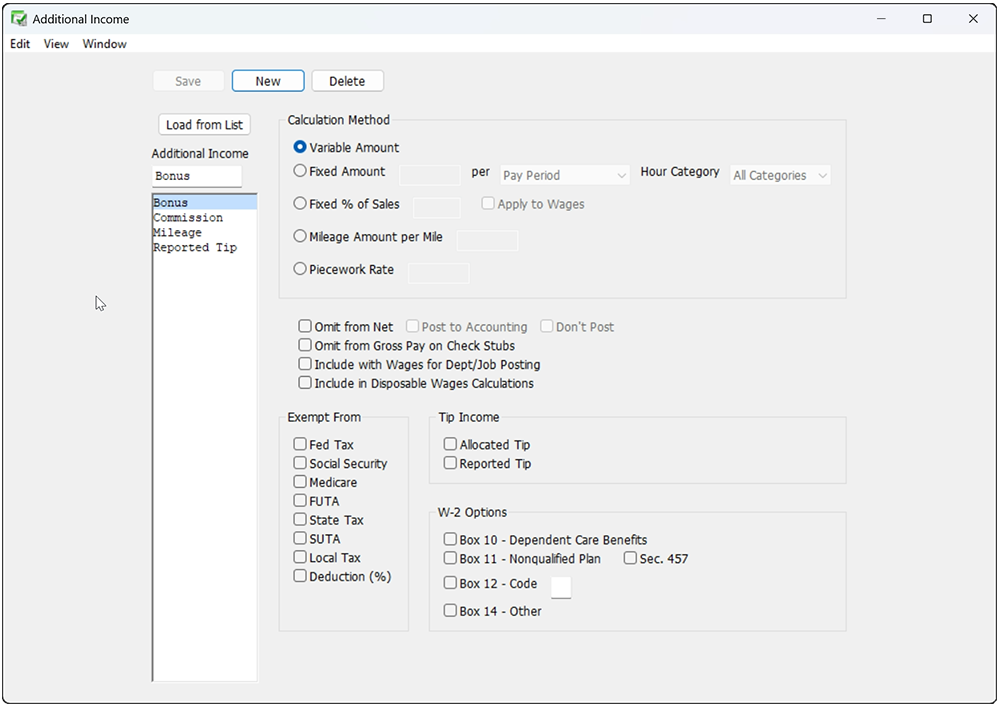The height and width of the screenshot is (706, 1000).
Task: Enable Omit from Gross Pay on Check Stubs
Action: [x=305, y=345]
